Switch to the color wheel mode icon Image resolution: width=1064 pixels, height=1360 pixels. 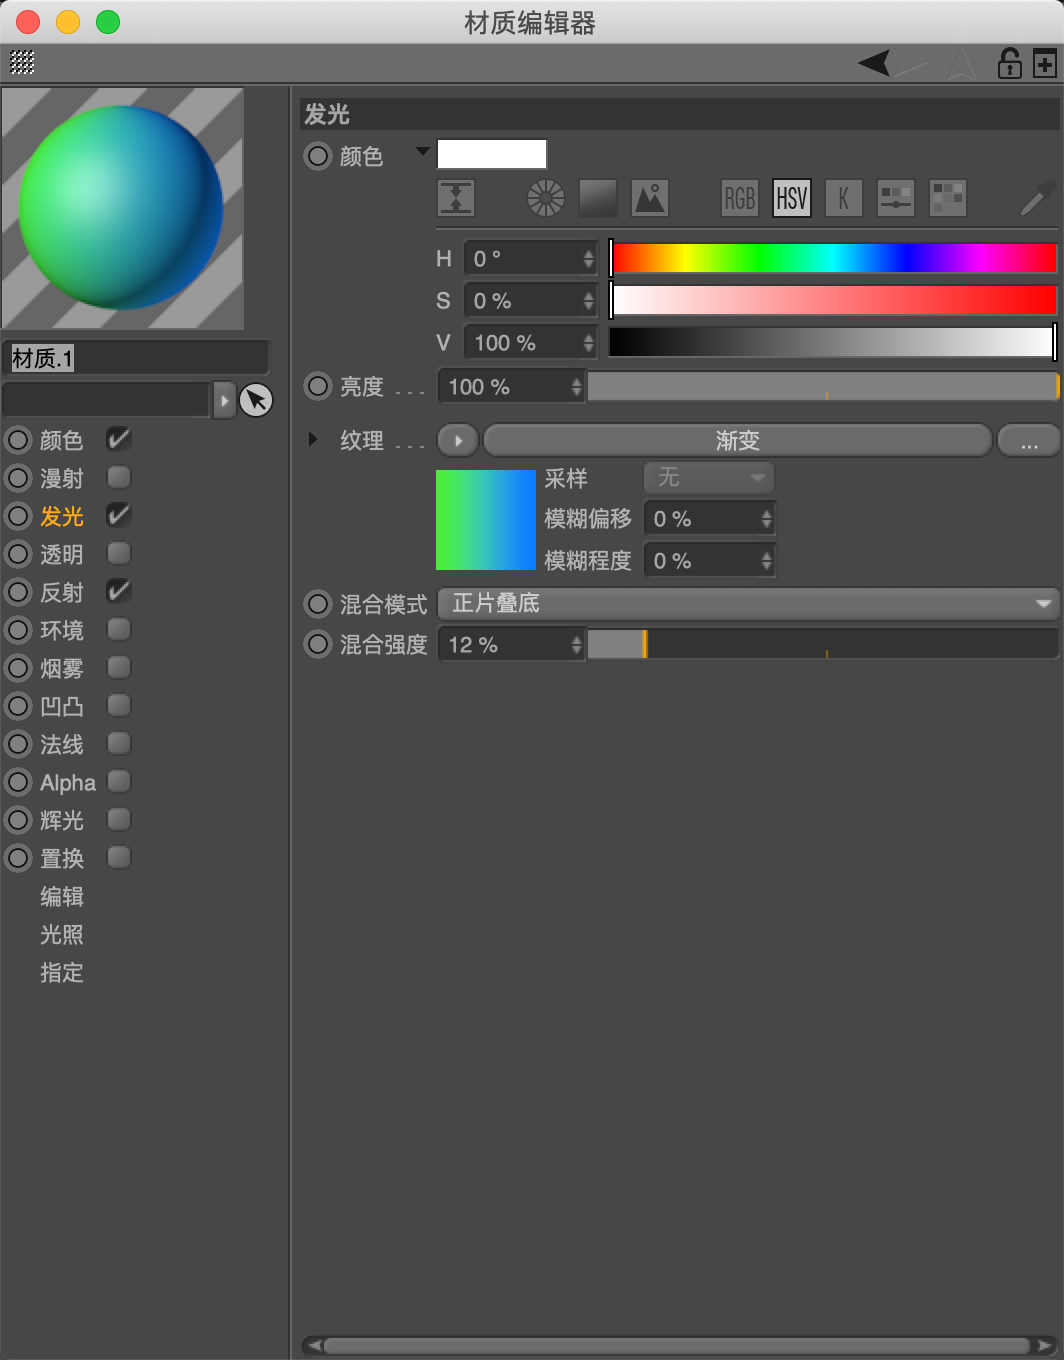pyautogui.click(x=546, y=198)
